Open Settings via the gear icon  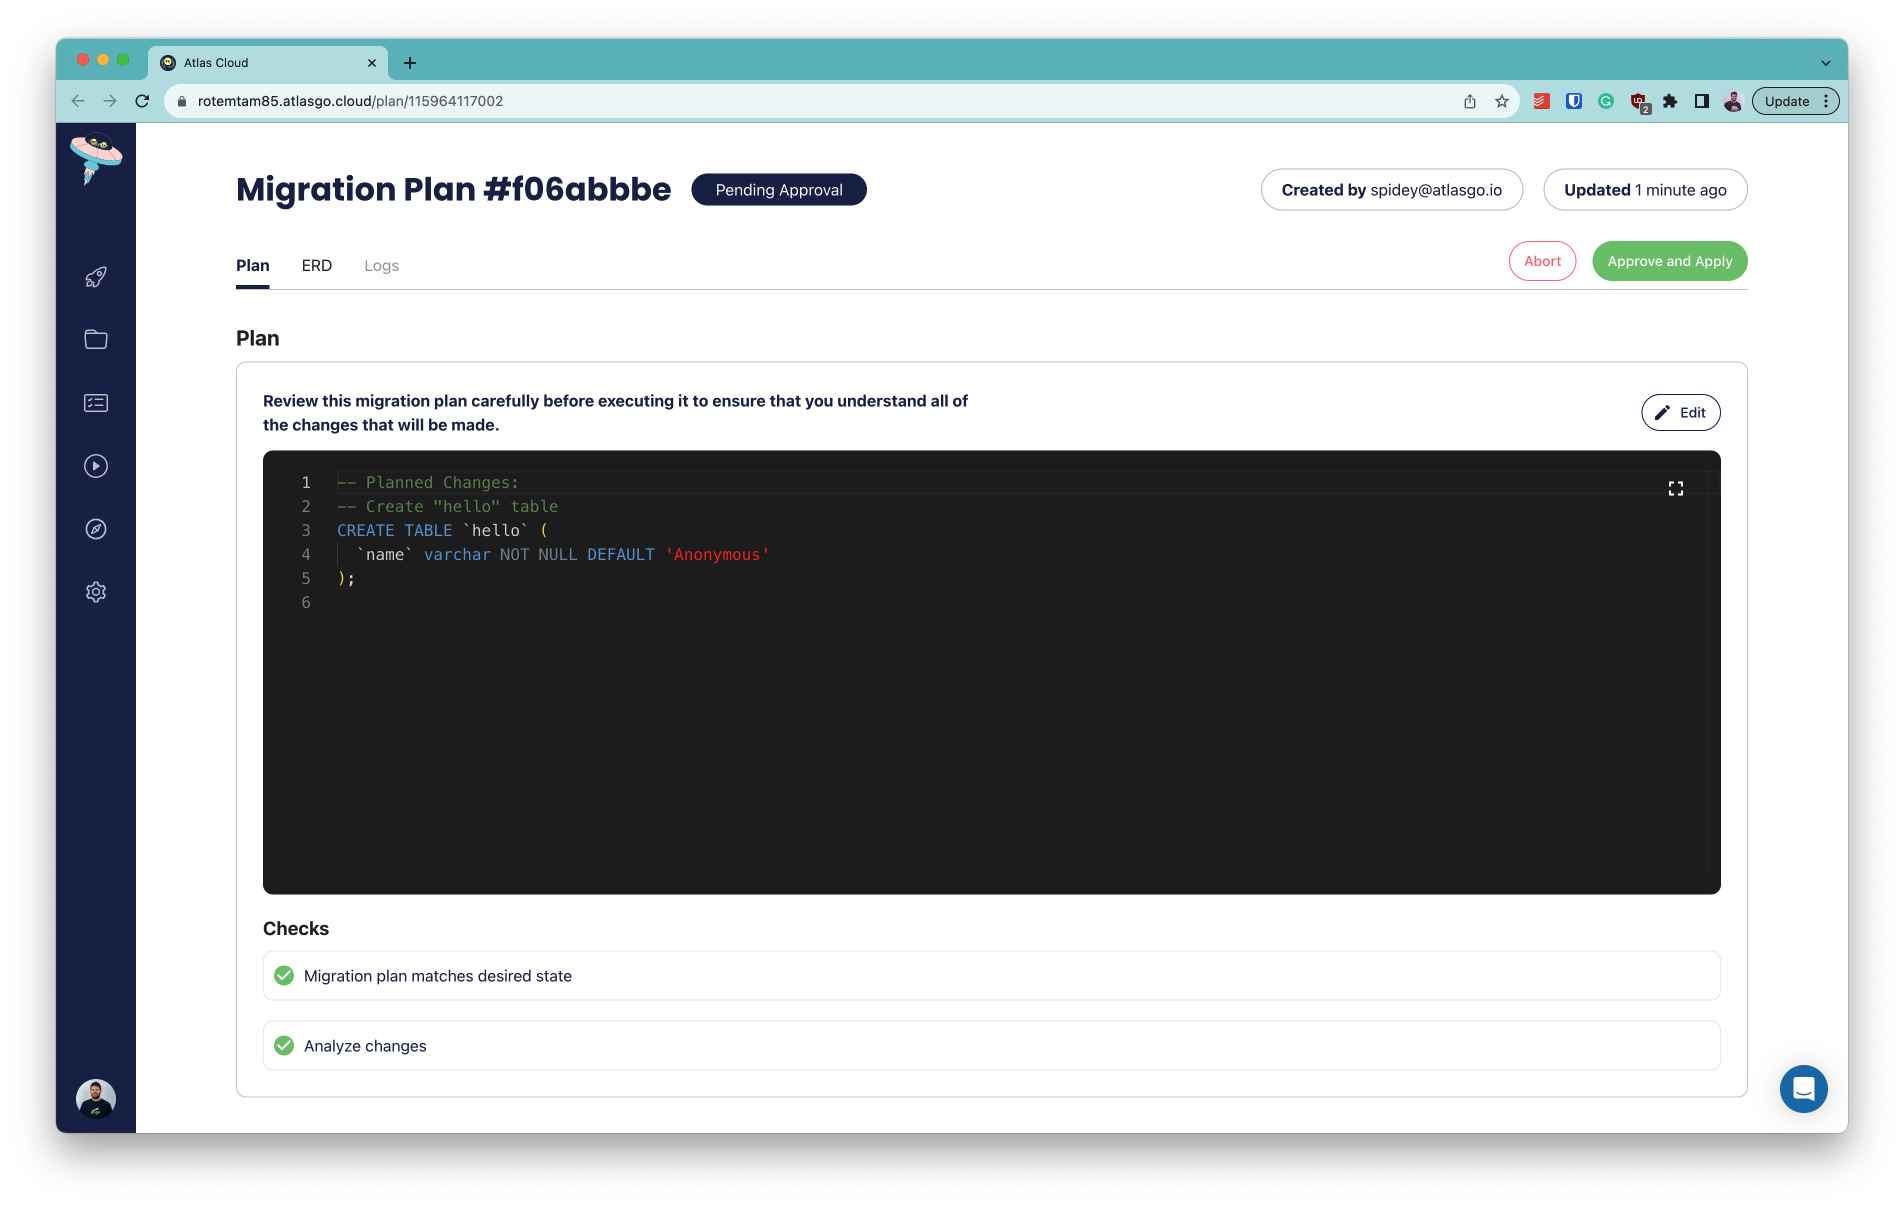click(x=95, y=591)
